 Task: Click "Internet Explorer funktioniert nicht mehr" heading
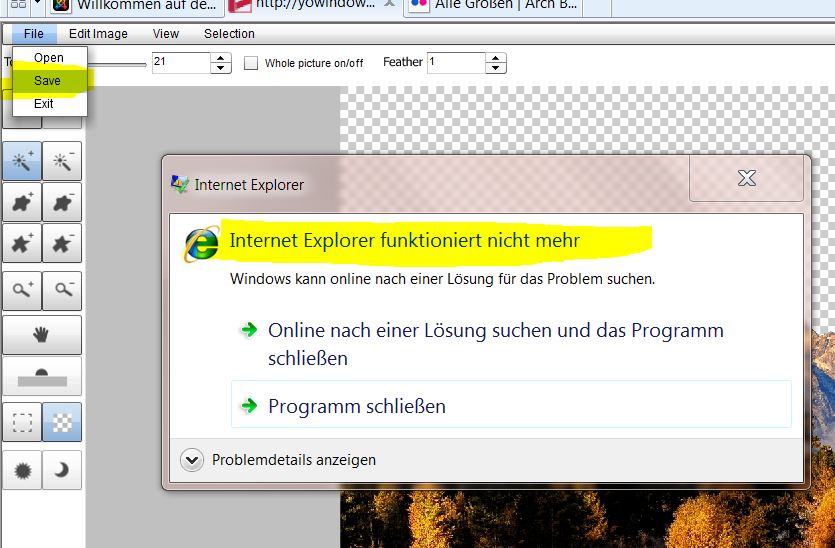click(404, 240)
